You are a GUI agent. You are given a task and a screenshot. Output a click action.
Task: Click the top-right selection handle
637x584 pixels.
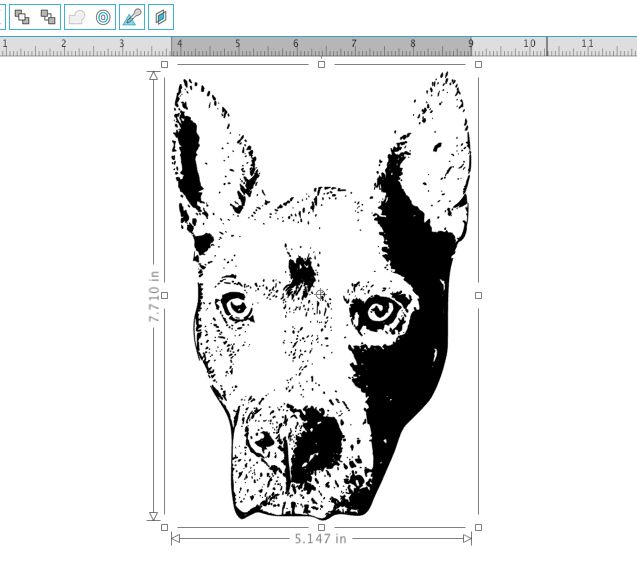coord(479,65)
